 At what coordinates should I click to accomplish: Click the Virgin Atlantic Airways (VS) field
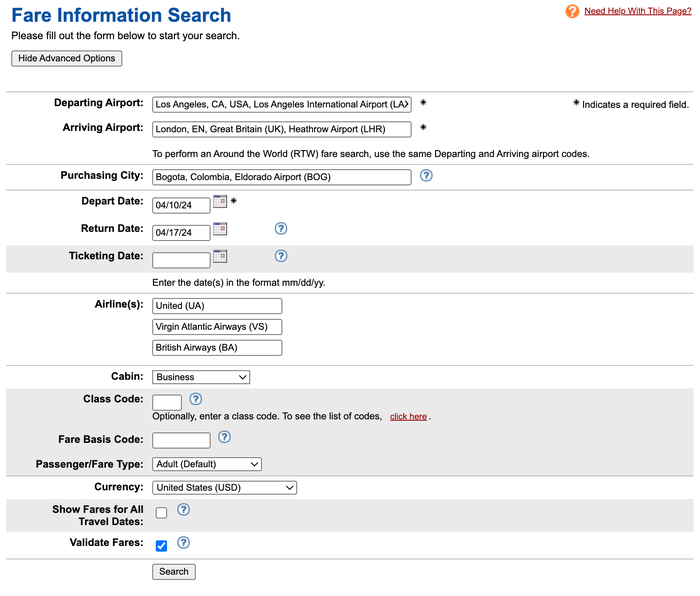(217, 327)
